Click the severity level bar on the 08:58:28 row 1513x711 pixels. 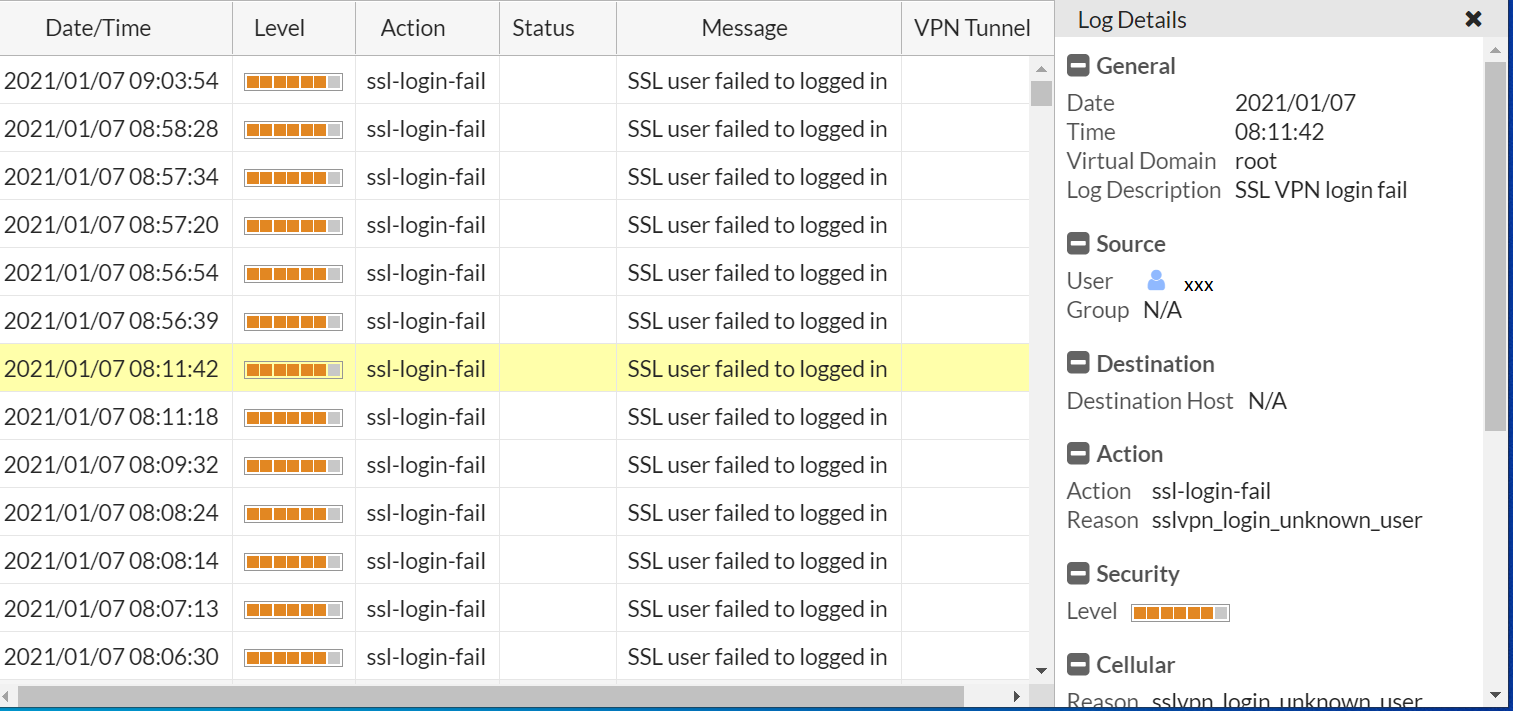click(293, 128)
